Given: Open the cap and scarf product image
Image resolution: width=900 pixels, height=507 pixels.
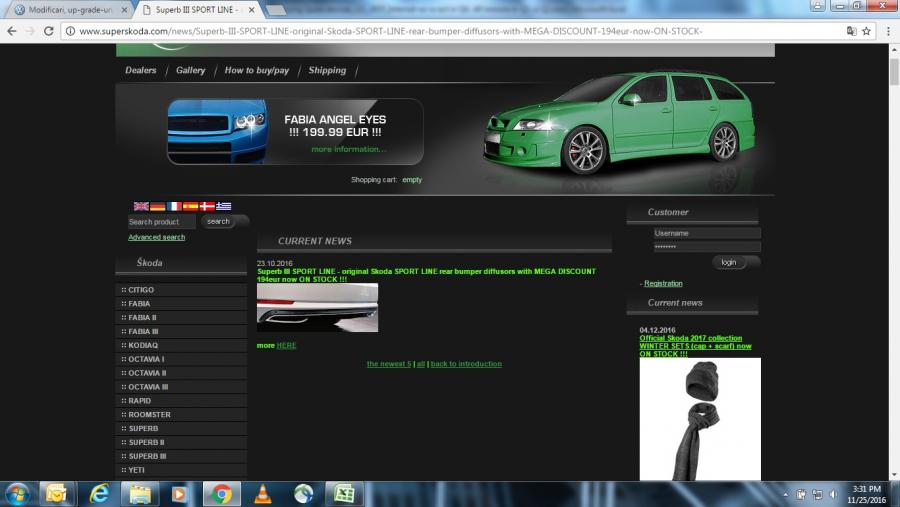Looking at the screenshot, I should [x=700, y=419].
